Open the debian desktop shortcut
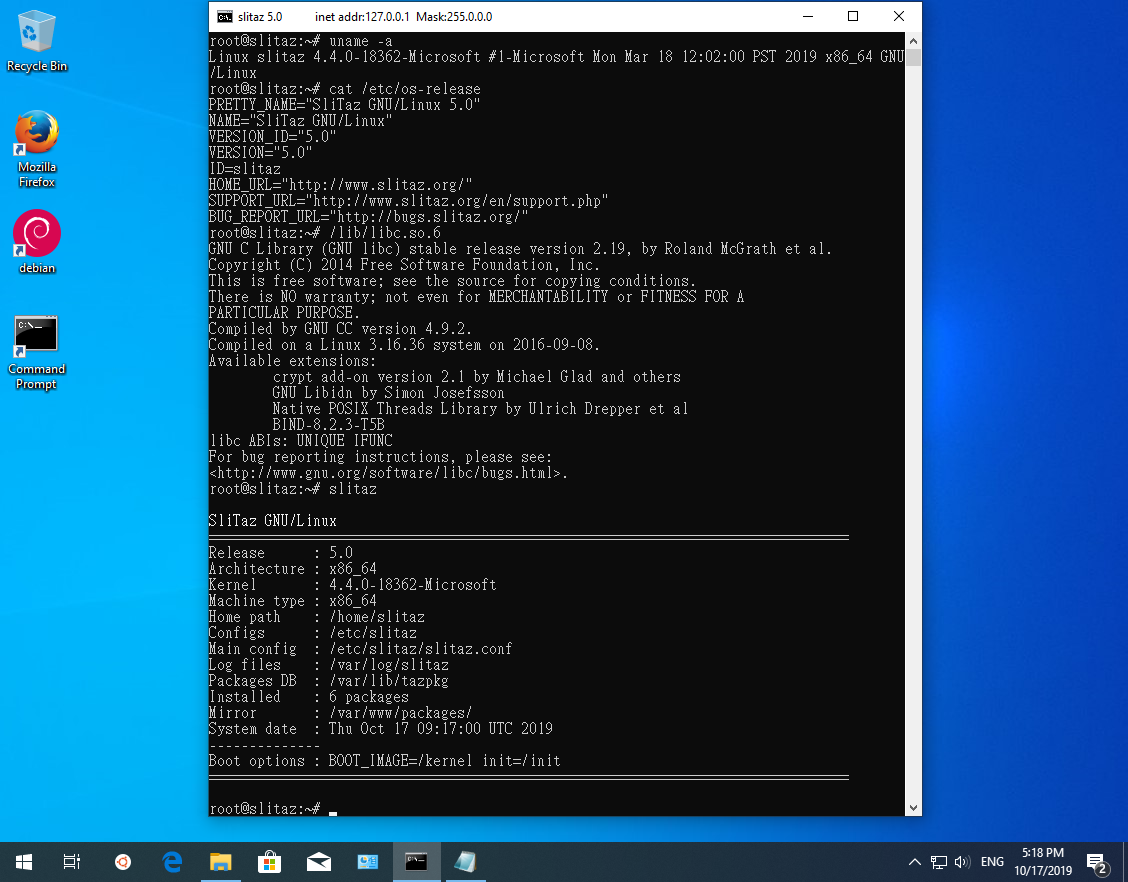 (x=37, y=242)
